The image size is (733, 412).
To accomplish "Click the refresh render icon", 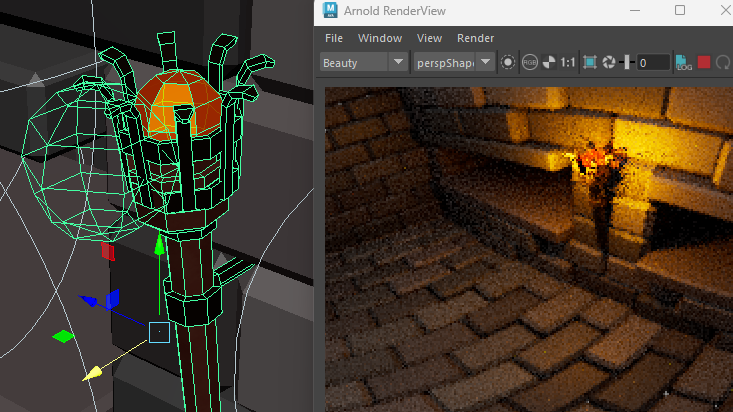I will [723, 62].
